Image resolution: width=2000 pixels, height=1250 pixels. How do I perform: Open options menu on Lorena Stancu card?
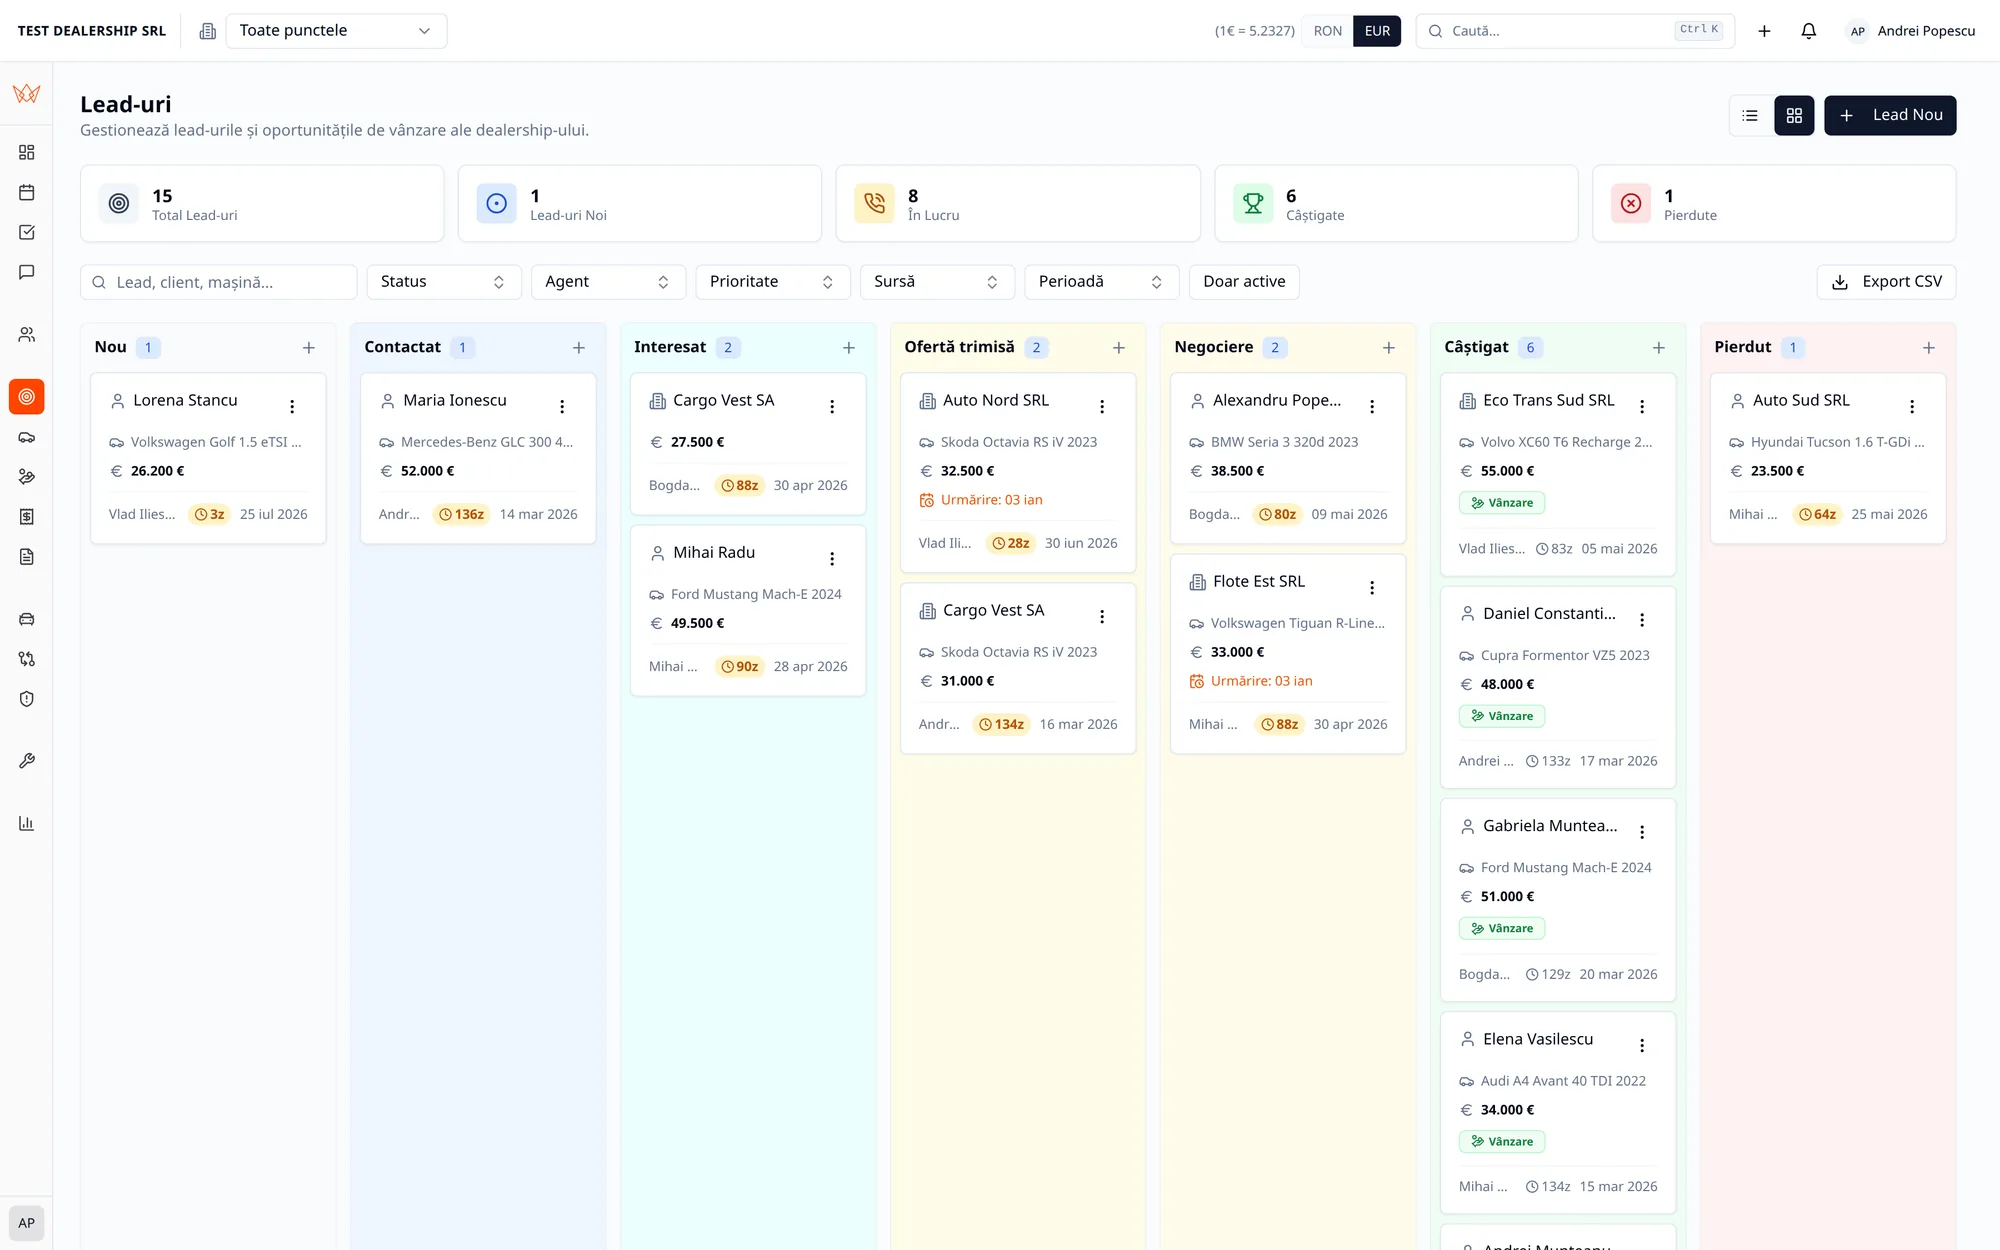click(292, 406)
